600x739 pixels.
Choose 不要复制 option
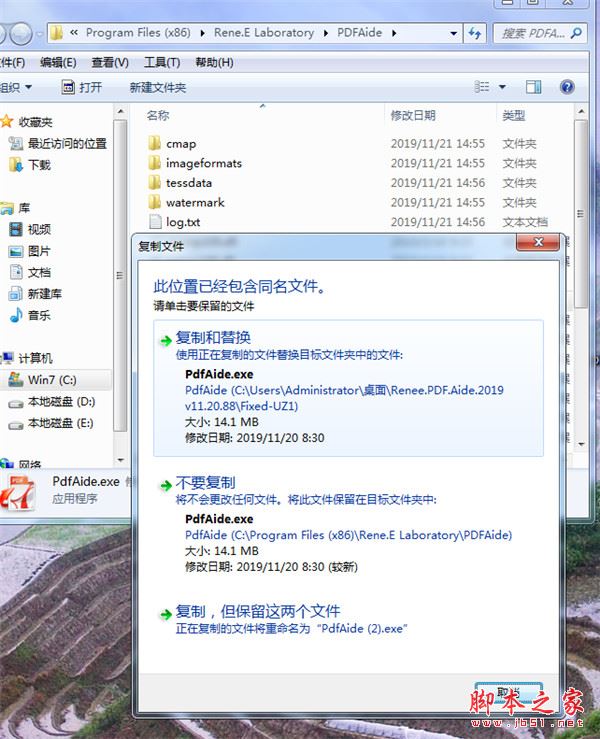348,525
